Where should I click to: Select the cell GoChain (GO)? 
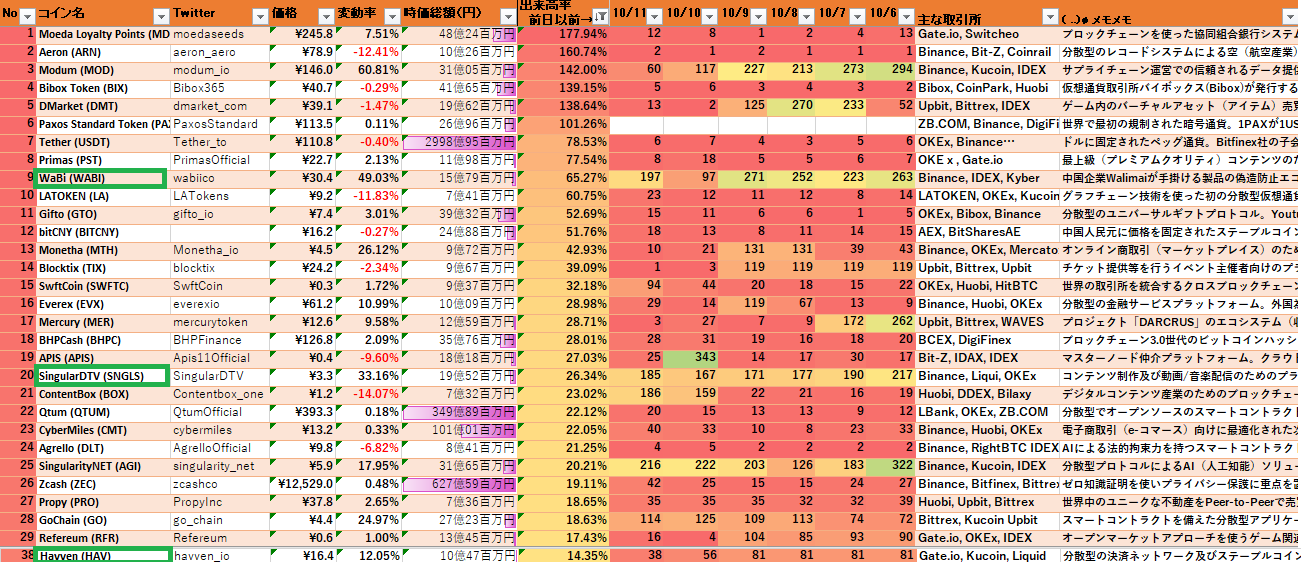103,520
